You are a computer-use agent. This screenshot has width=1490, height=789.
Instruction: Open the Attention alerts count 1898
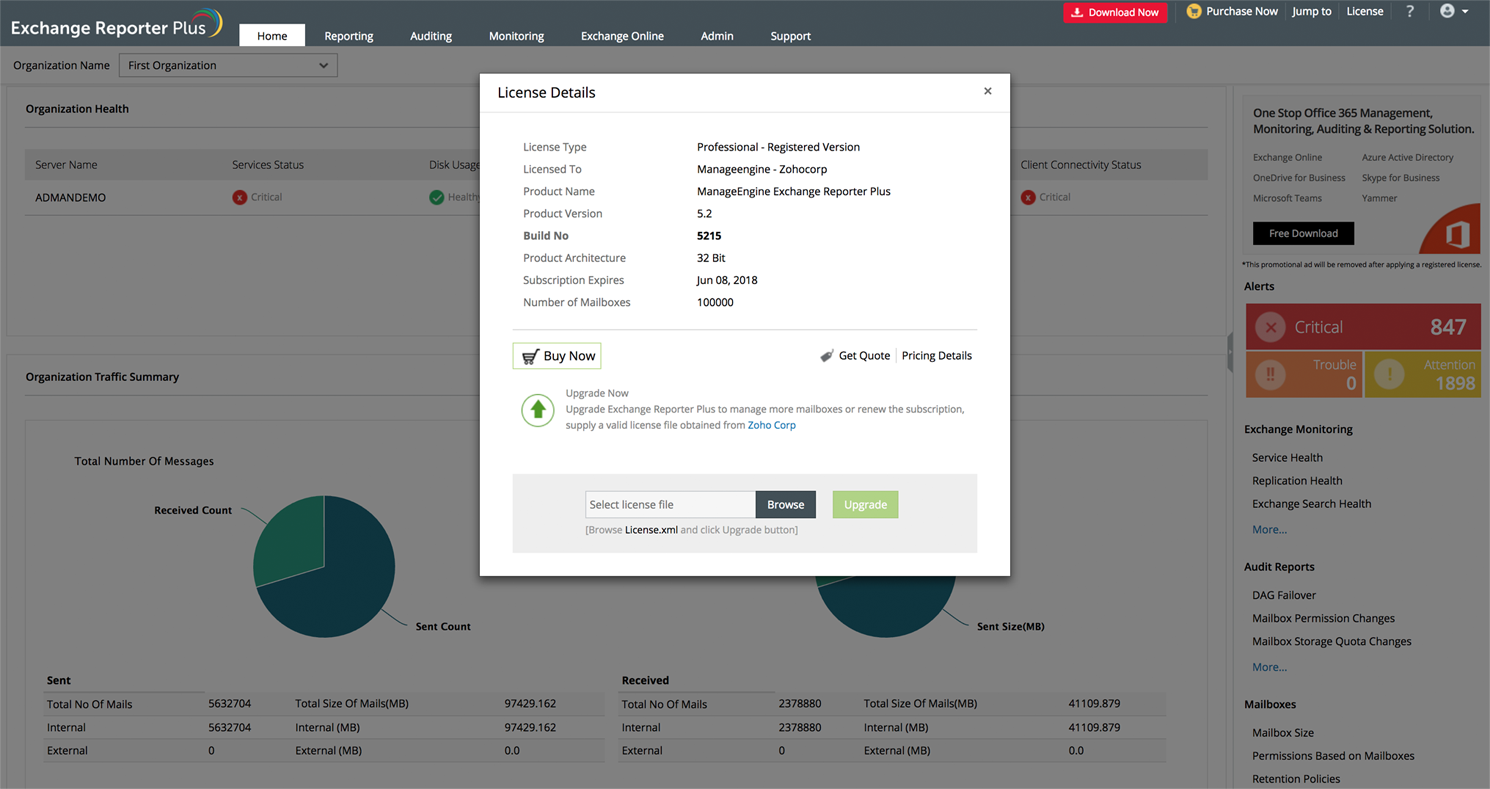[x=1423, y=375]
